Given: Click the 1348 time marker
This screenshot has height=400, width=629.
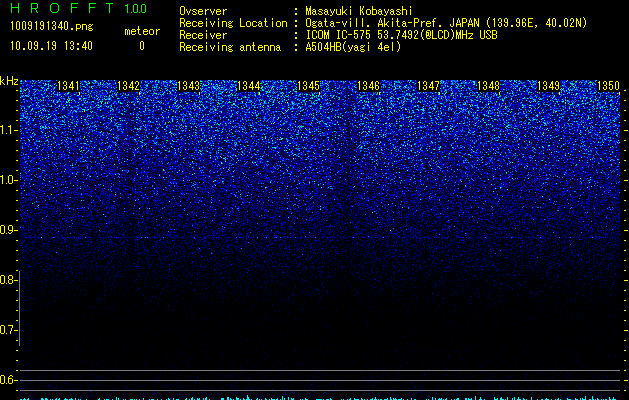Looking at the screenshot, I should [488, 86].
